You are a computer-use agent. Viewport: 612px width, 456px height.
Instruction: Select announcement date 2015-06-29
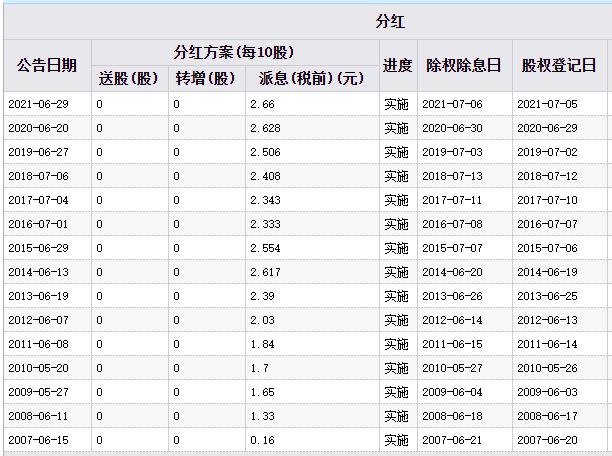[38, 248]
